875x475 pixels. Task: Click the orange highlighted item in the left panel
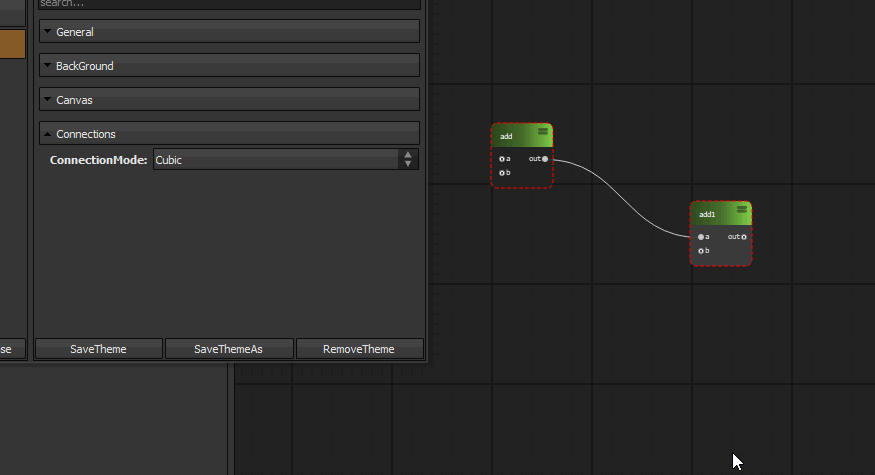(12, 44)
